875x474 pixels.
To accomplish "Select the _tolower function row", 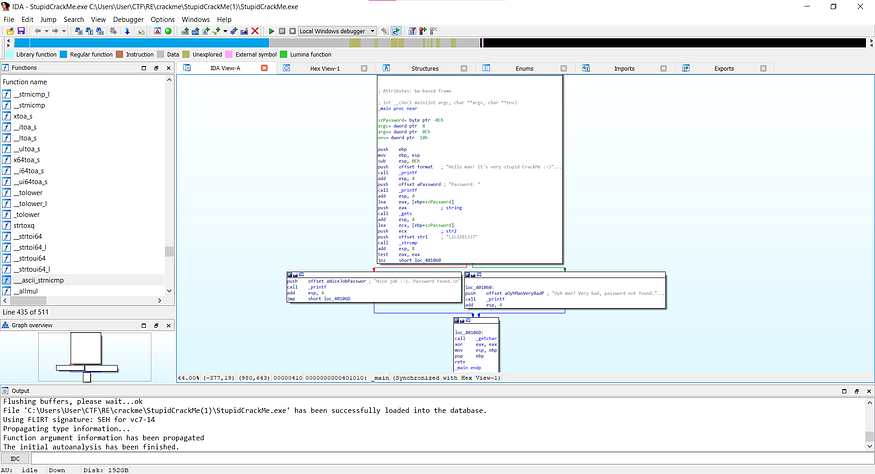I will [x=83, y=214].
